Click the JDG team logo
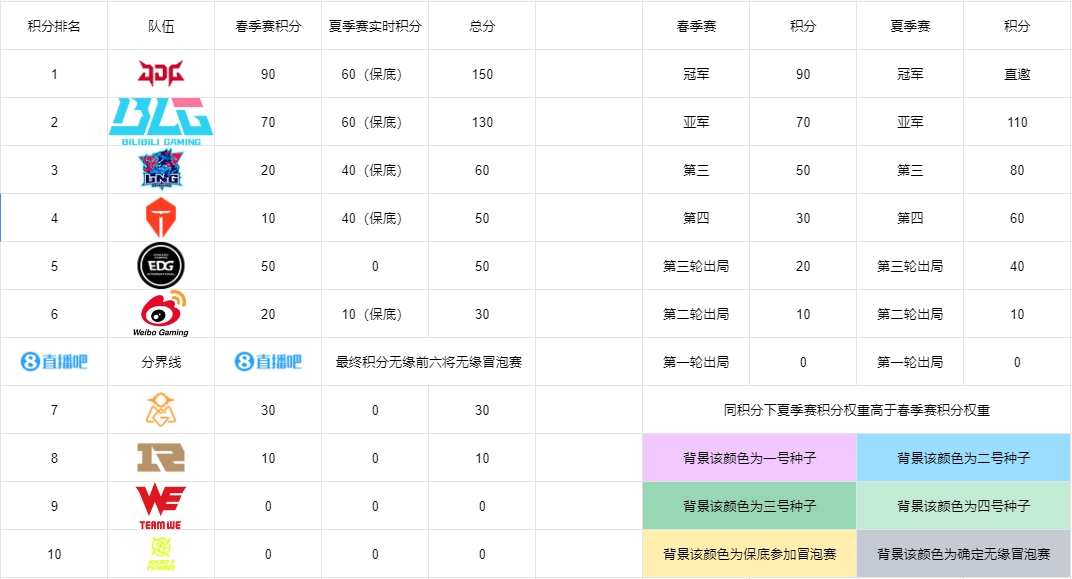The image size is (1072, 579). point(161,73)
